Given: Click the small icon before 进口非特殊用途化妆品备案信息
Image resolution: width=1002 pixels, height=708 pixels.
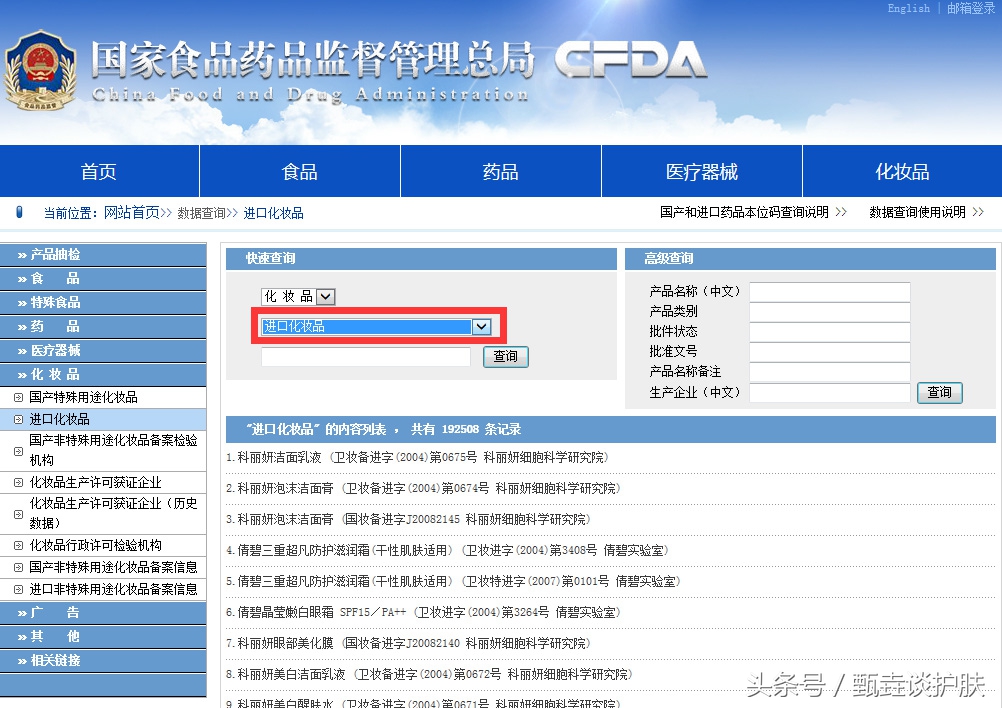Looking at the screenshot, I should click(19, 589).
